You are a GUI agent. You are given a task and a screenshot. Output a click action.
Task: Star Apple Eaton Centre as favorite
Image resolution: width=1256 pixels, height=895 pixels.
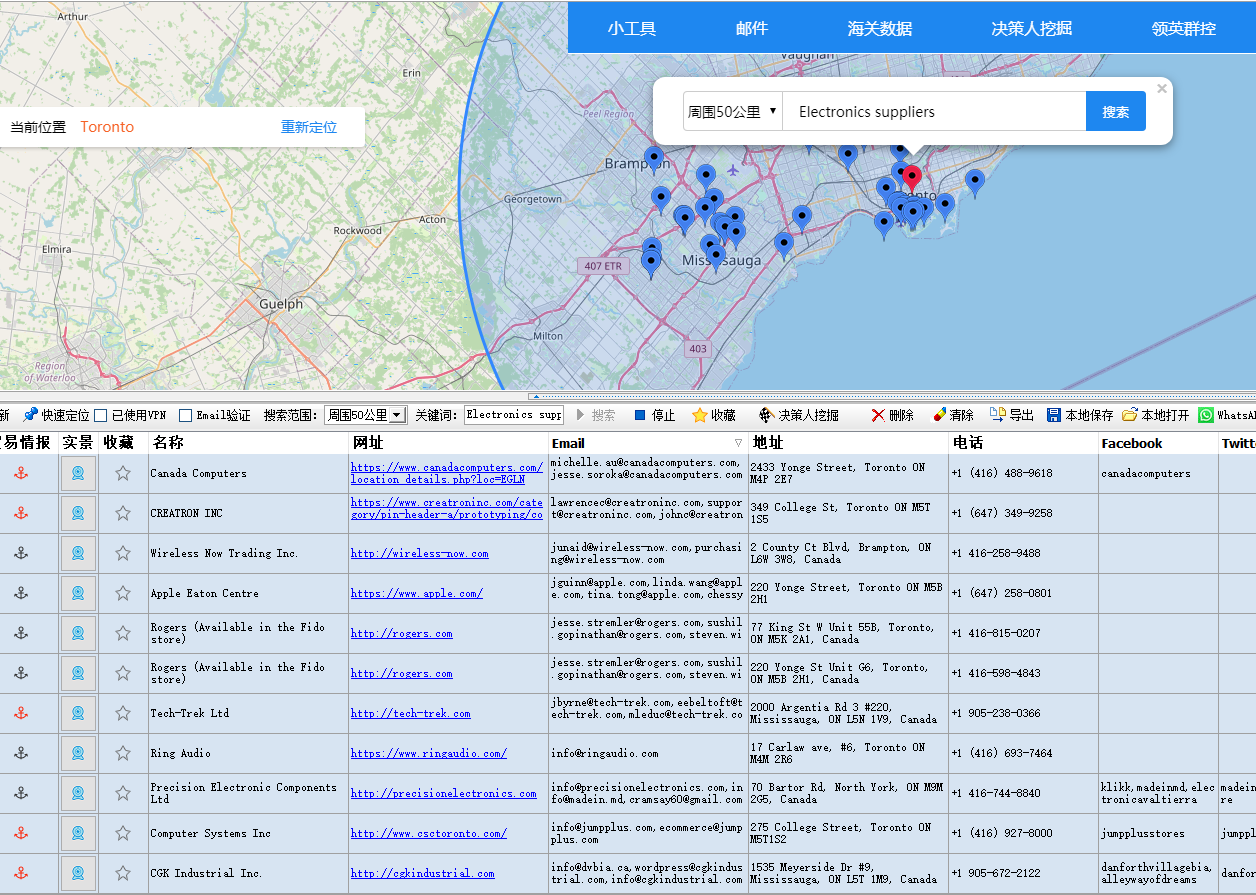pyautogui.click(x=123, y=593)
